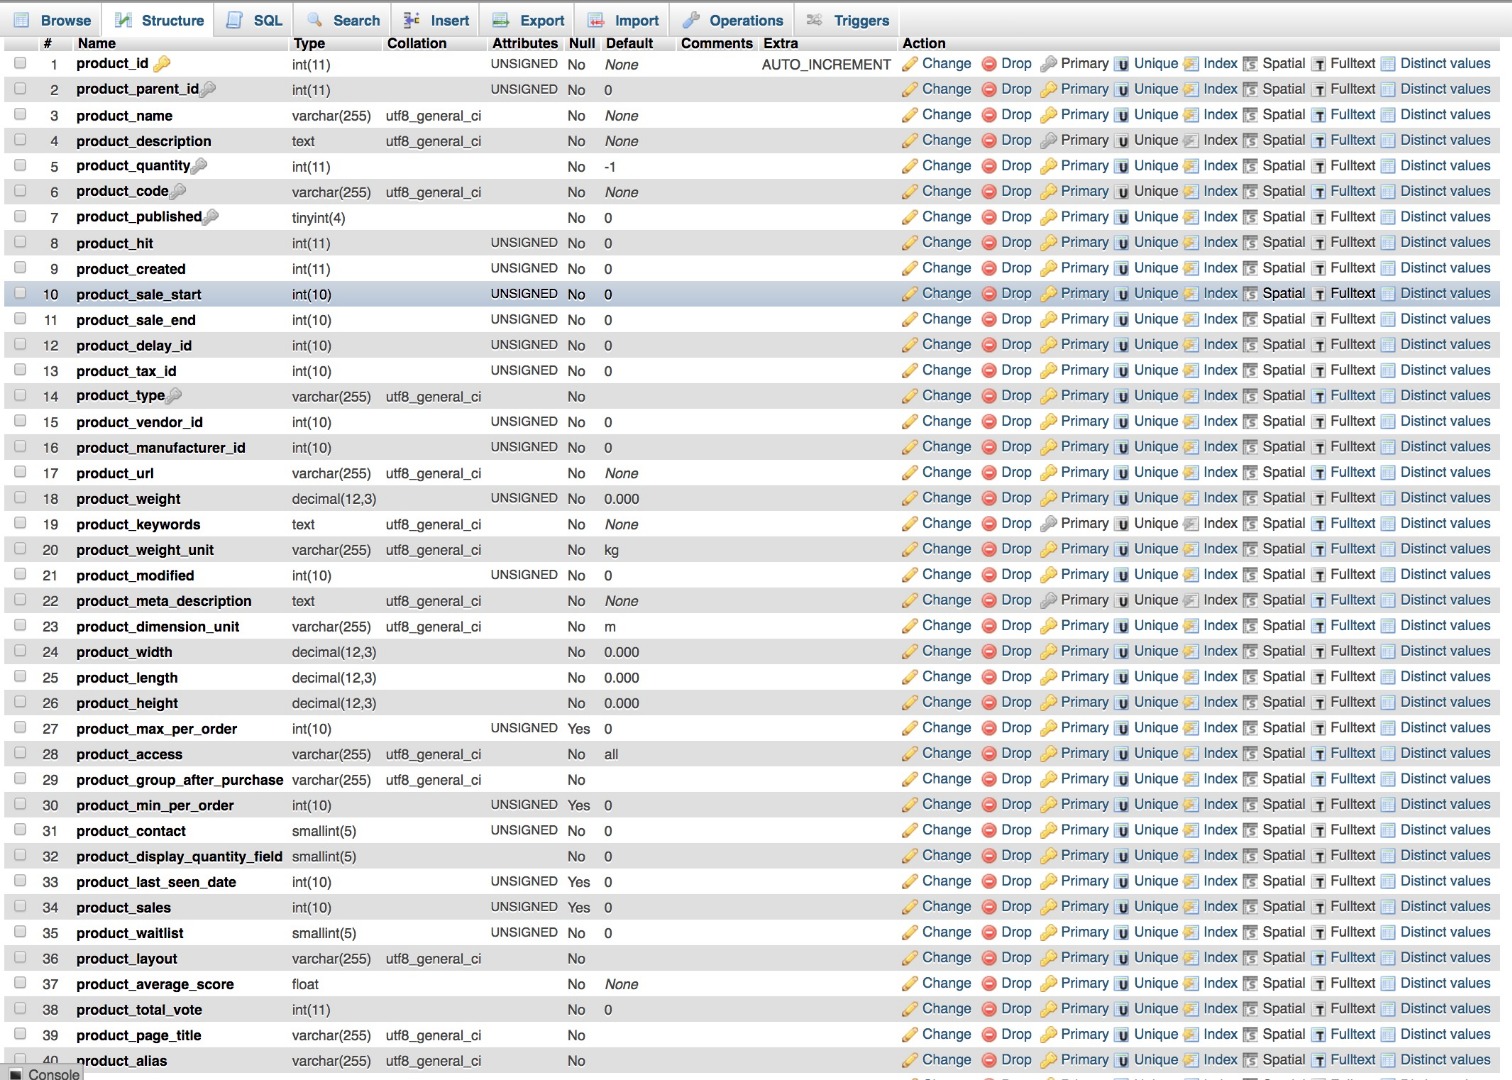This screenshot has width=1512, height=1080.
Task: Click the Unique icon for product_type
Action: [1122, 396]
